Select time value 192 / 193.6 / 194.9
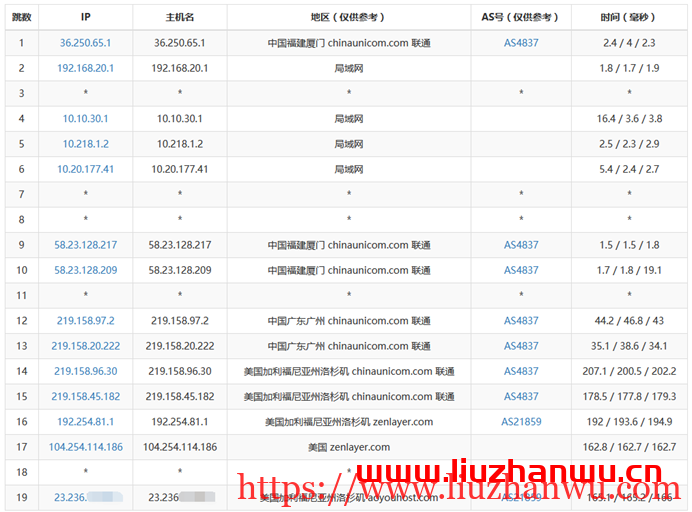 coord(629,422)
